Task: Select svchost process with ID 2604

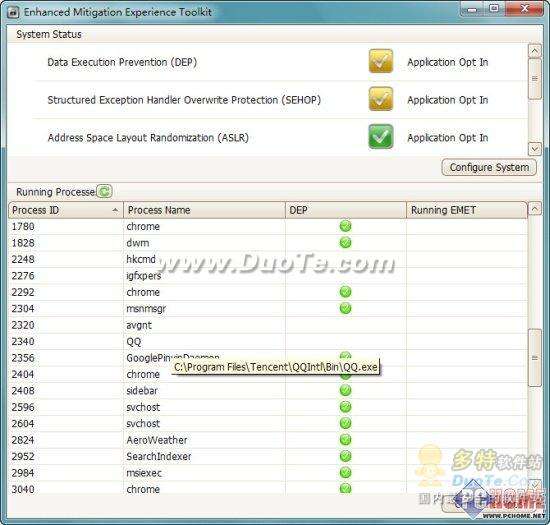Action: (x=268, y=423)
